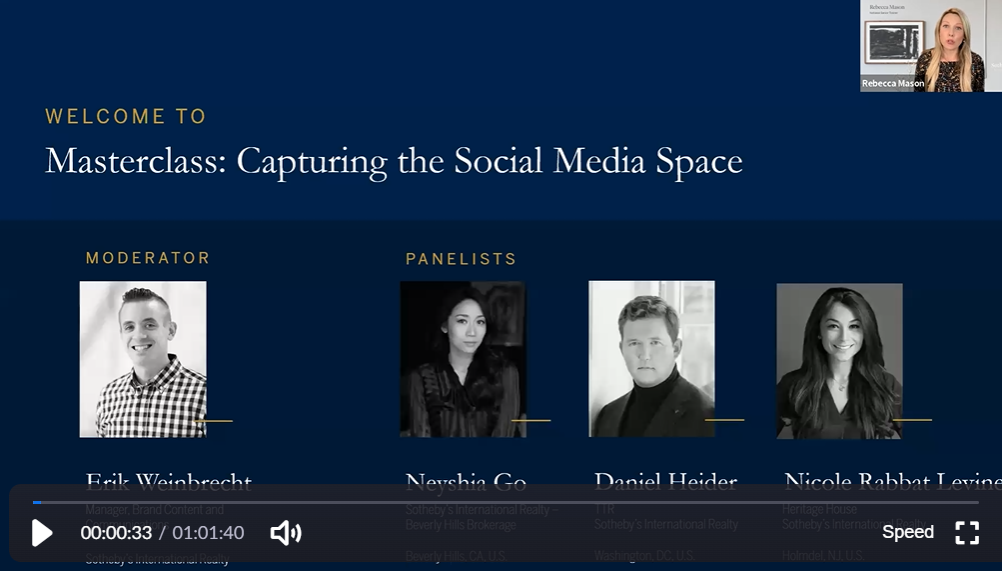Click the 'WELCOME TO' heading
Image resolution: width=1002 pixels, height=571 pixels.
pos(125,116)
